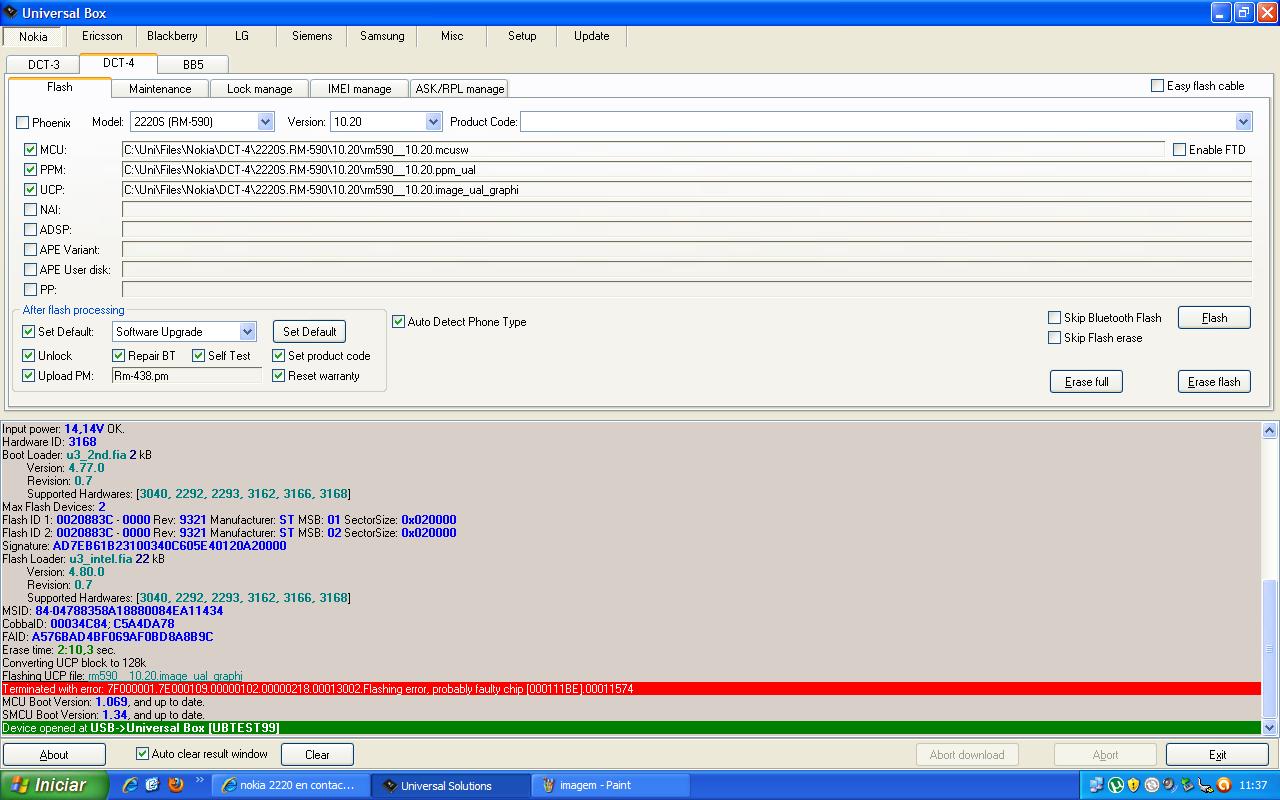Toggle Auto Detect Phone Type
Screen dimensions: 1280x800
click(x=399, y=322)
